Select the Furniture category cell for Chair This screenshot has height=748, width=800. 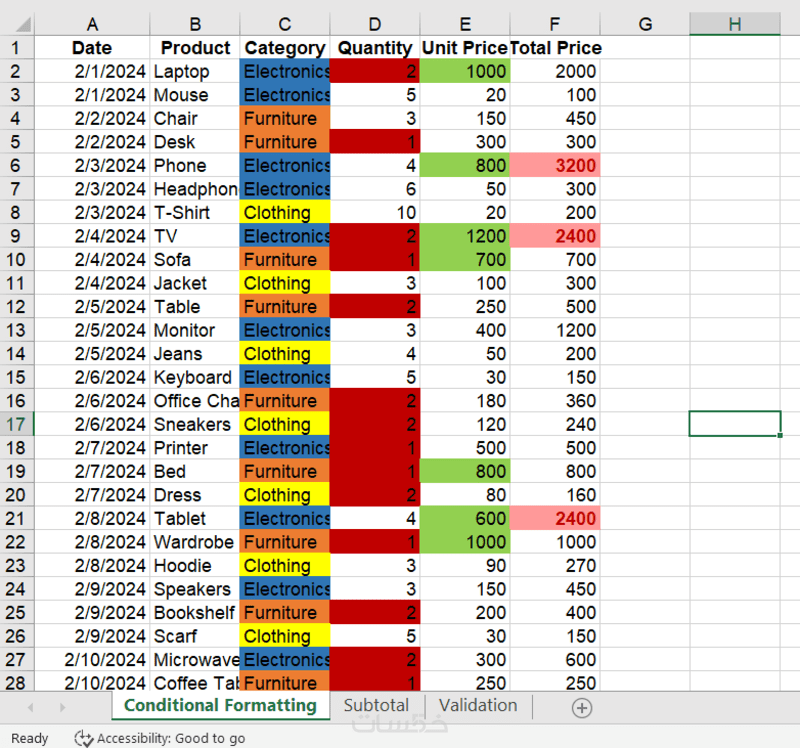coord(285,118)
